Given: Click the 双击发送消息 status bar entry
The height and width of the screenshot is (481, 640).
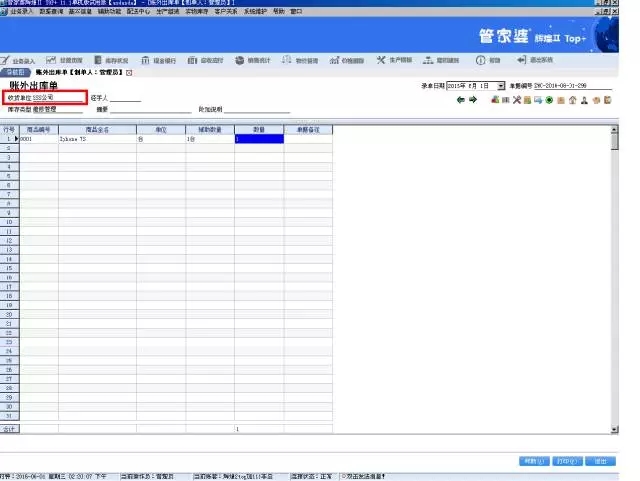Looking at the screenshot, I should pyautogui.click(x=363, y=476).
